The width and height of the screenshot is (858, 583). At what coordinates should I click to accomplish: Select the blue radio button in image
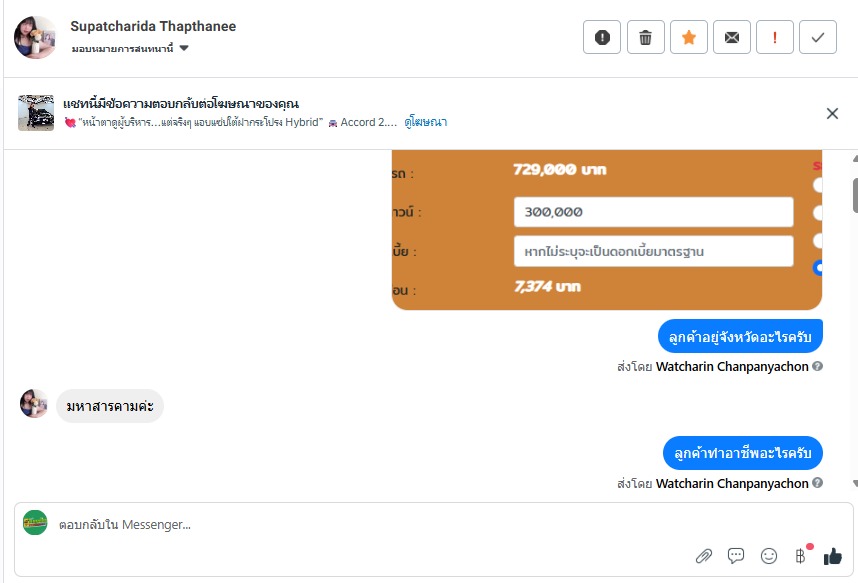[819, 267]
